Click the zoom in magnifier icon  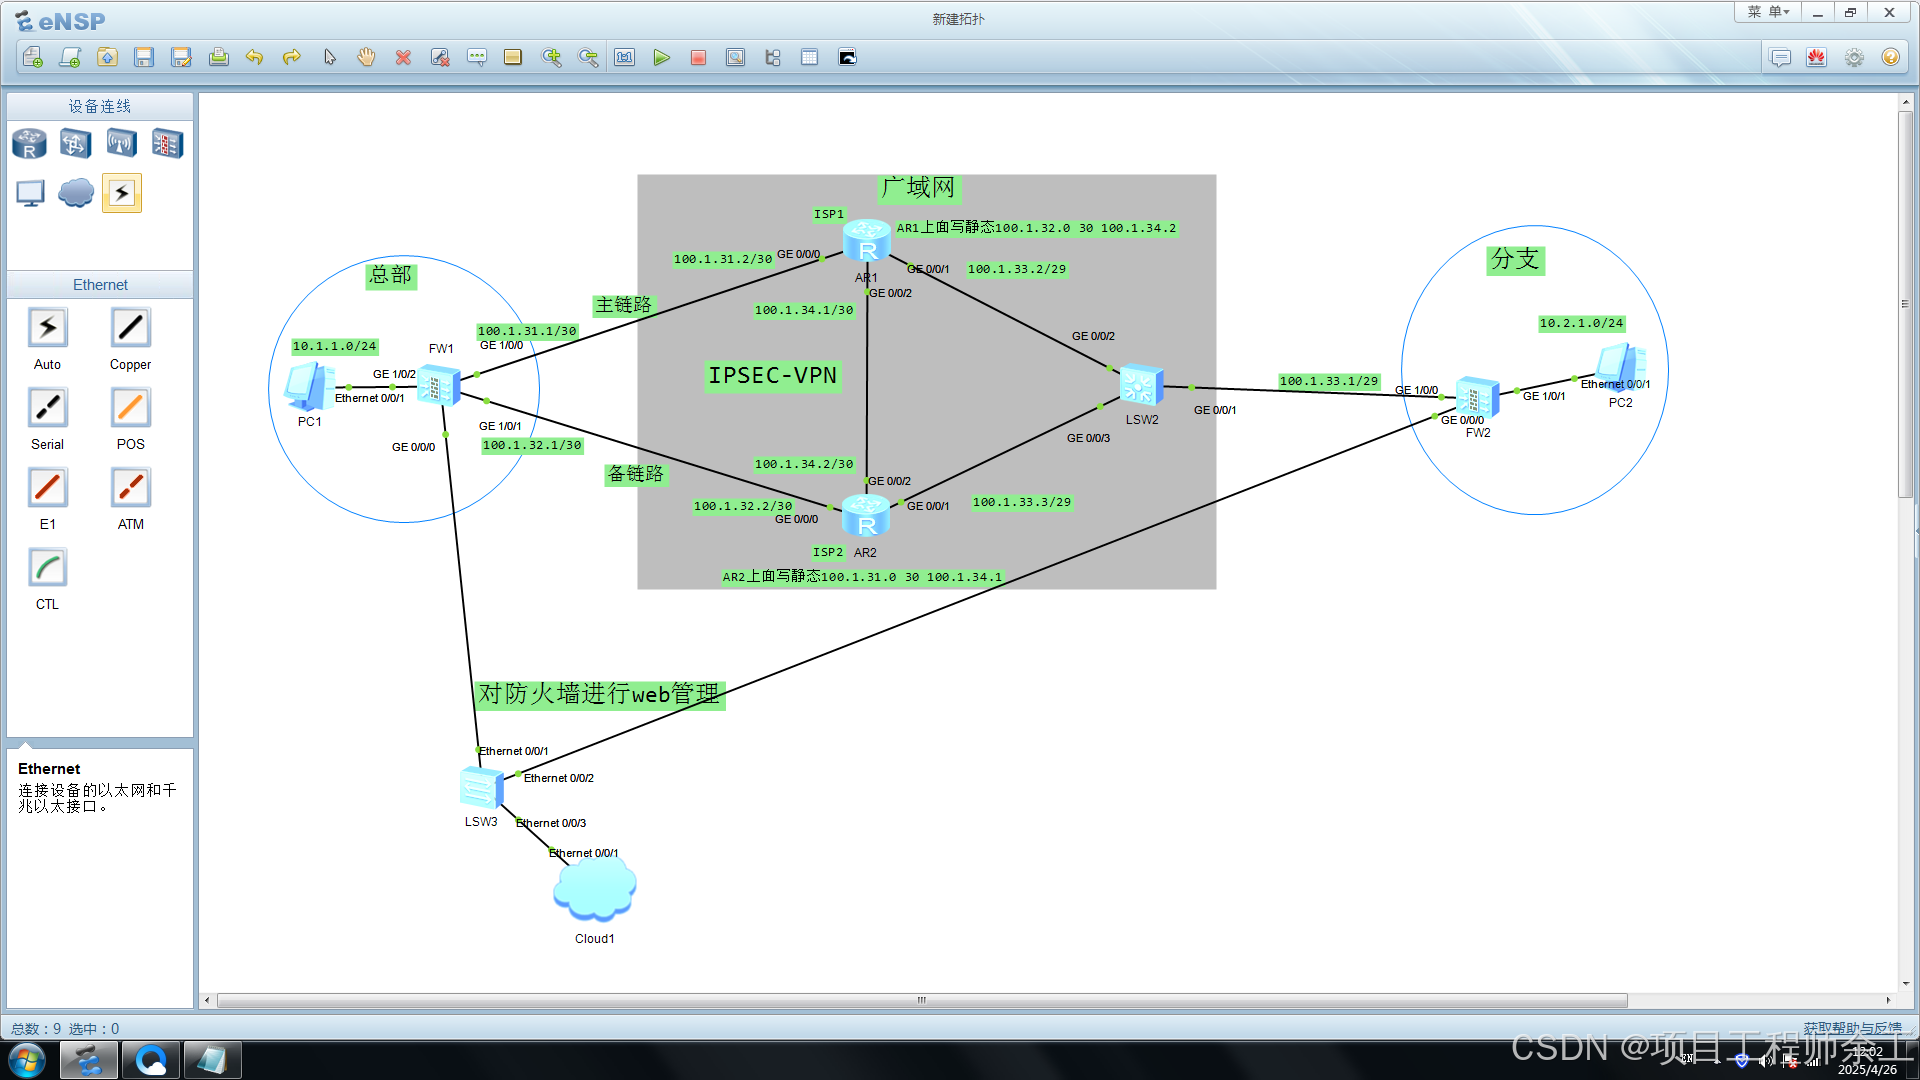pyautogui.click(x=551, y=58)
